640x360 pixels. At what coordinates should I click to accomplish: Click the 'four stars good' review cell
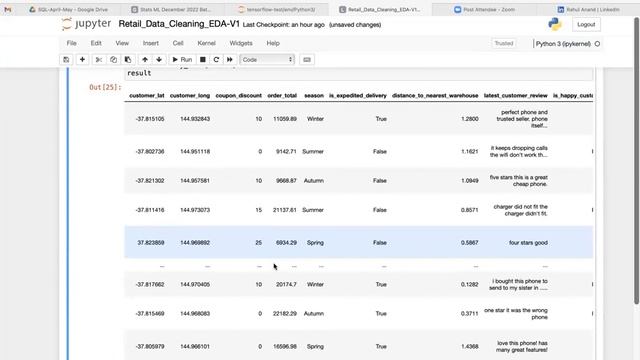click(x=528, y=243)
